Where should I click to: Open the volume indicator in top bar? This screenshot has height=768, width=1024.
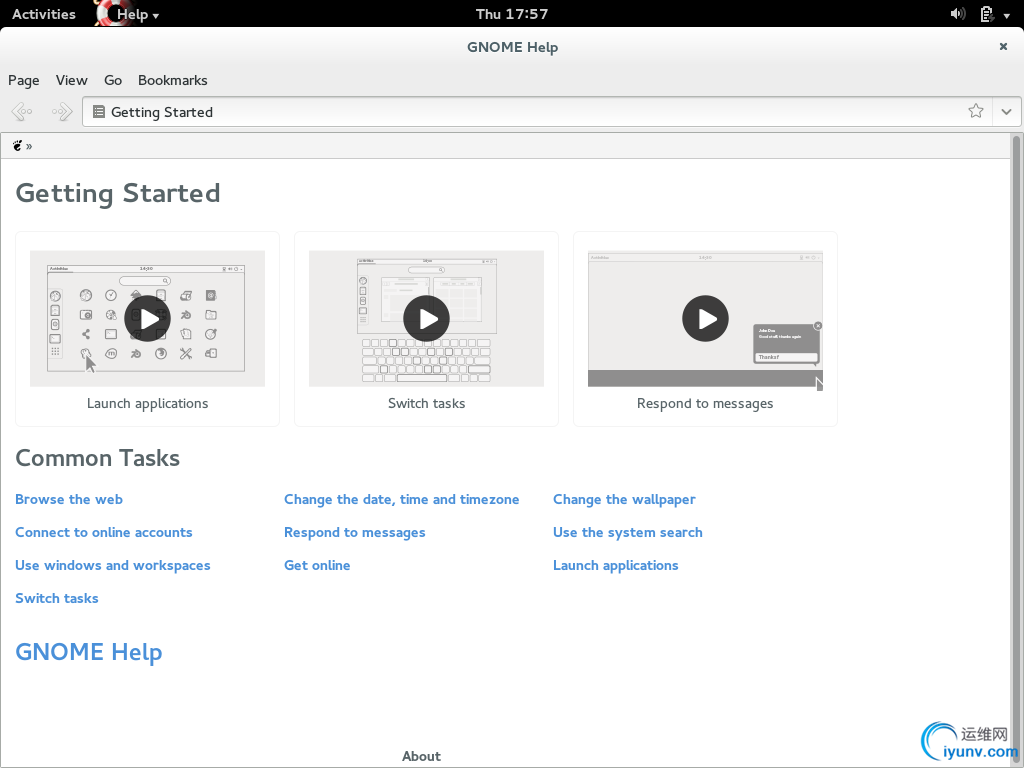pyautogui.click(x=958, y=14)
